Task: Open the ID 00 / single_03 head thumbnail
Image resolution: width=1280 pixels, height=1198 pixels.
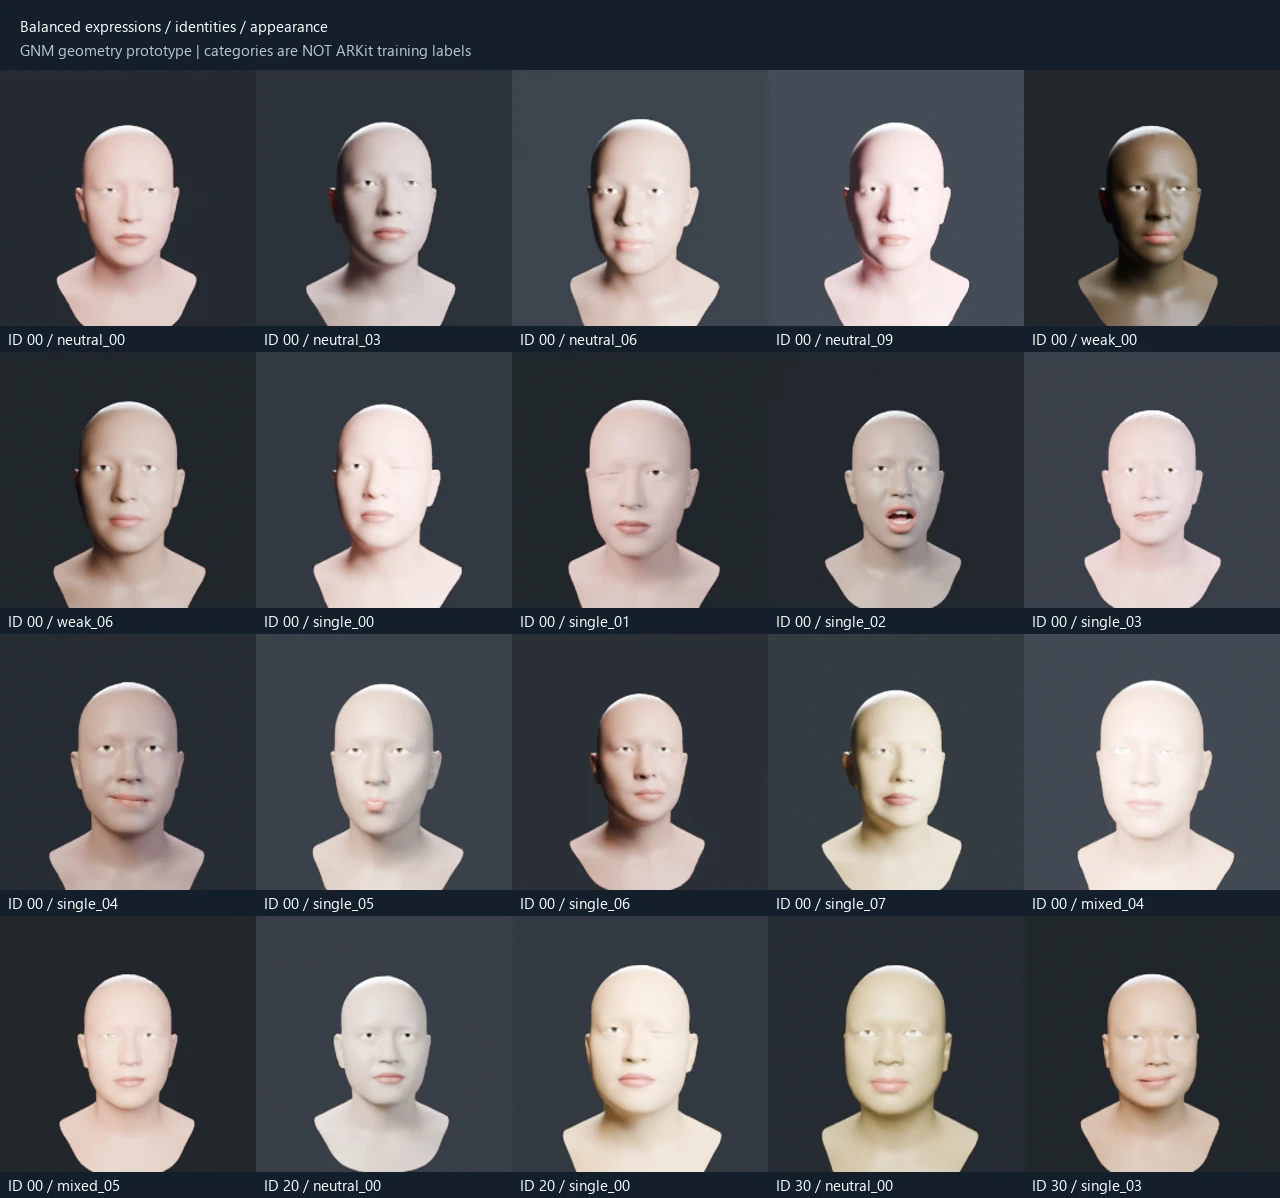Action: 1152,480
